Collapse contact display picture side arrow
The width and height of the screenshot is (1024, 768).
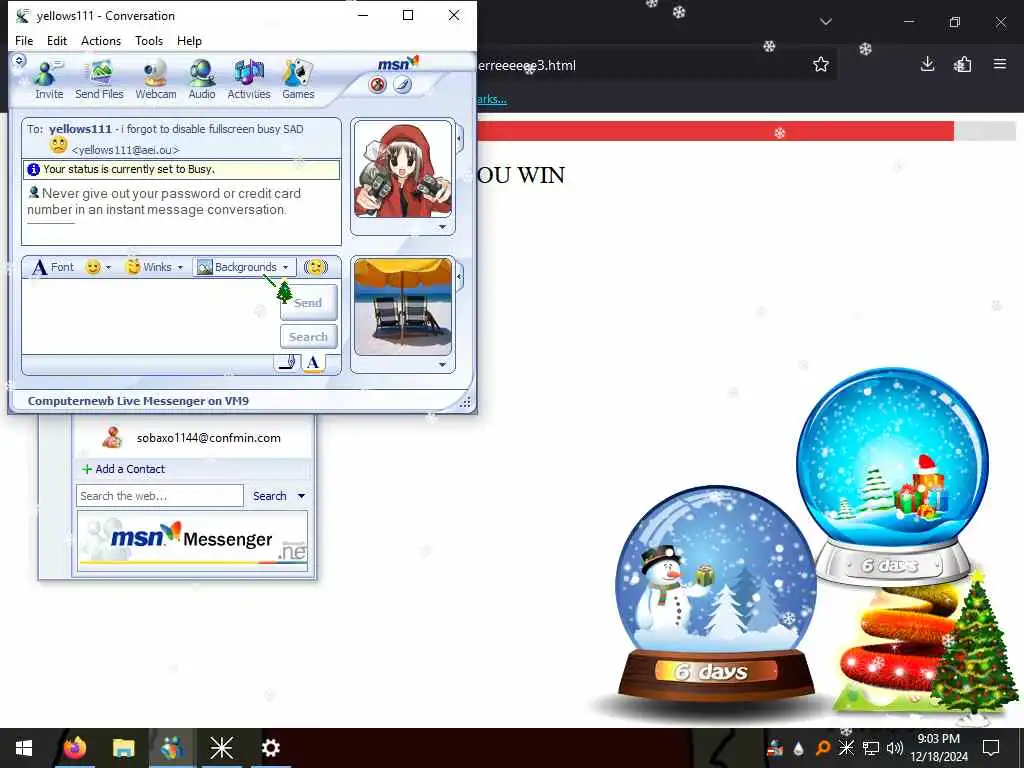coord(460,138)
